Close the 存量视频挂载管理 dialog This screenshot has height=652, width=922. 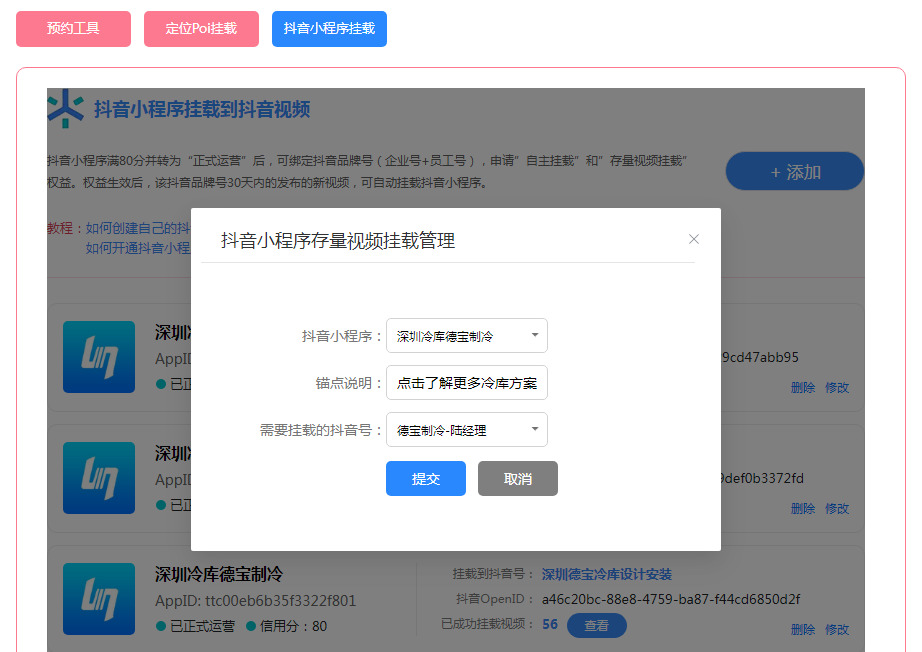point(694,239)
